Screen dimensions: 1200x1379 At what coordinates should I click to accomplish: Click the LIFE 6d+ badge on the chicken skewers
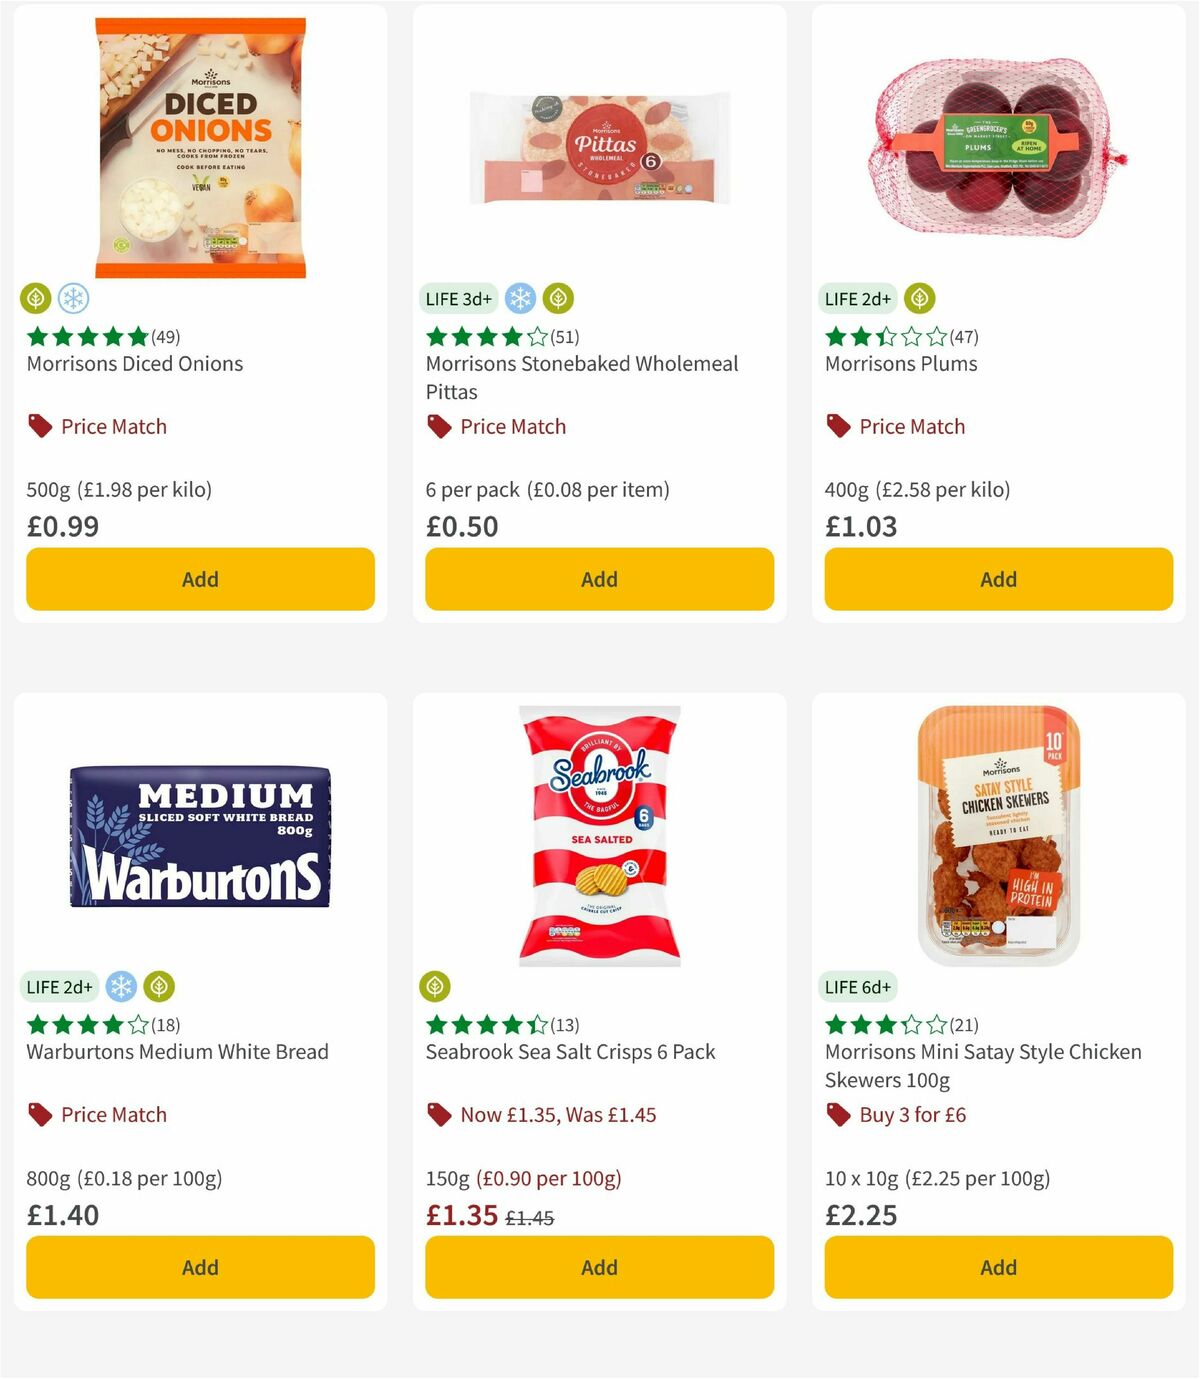point(859,986)
